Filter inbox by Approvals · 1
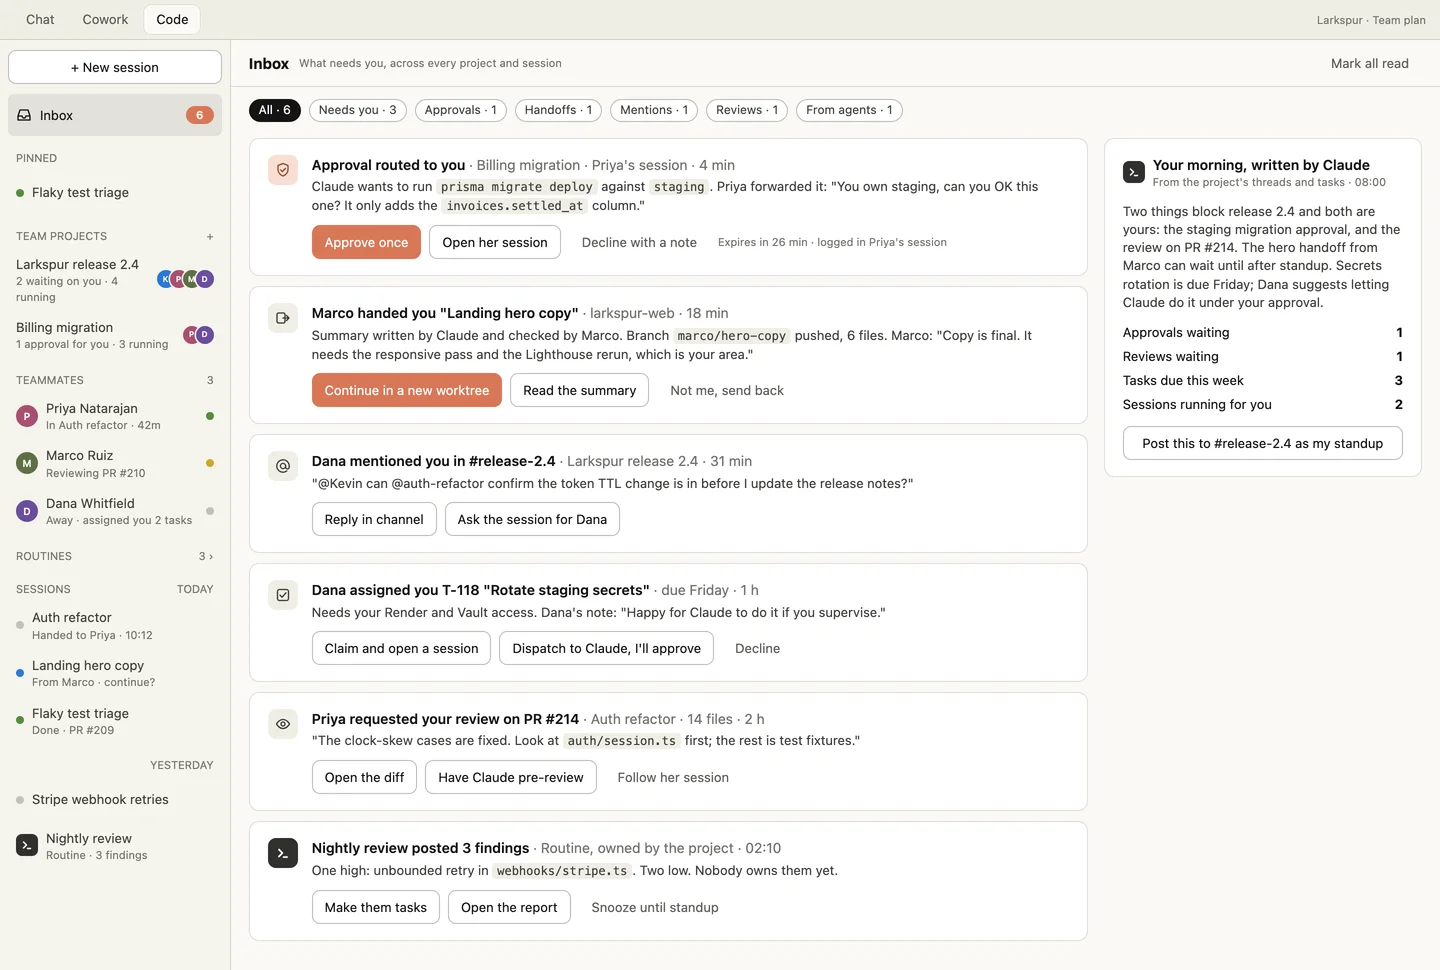The width and height of the screenshot is (1440, 970). coord(461,110)
